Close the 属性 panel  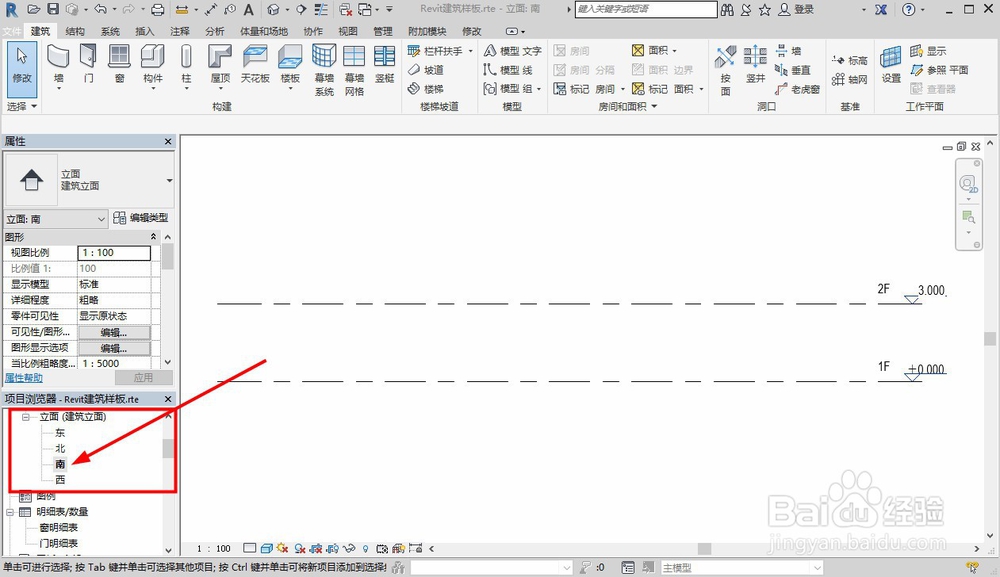point(168,142)
